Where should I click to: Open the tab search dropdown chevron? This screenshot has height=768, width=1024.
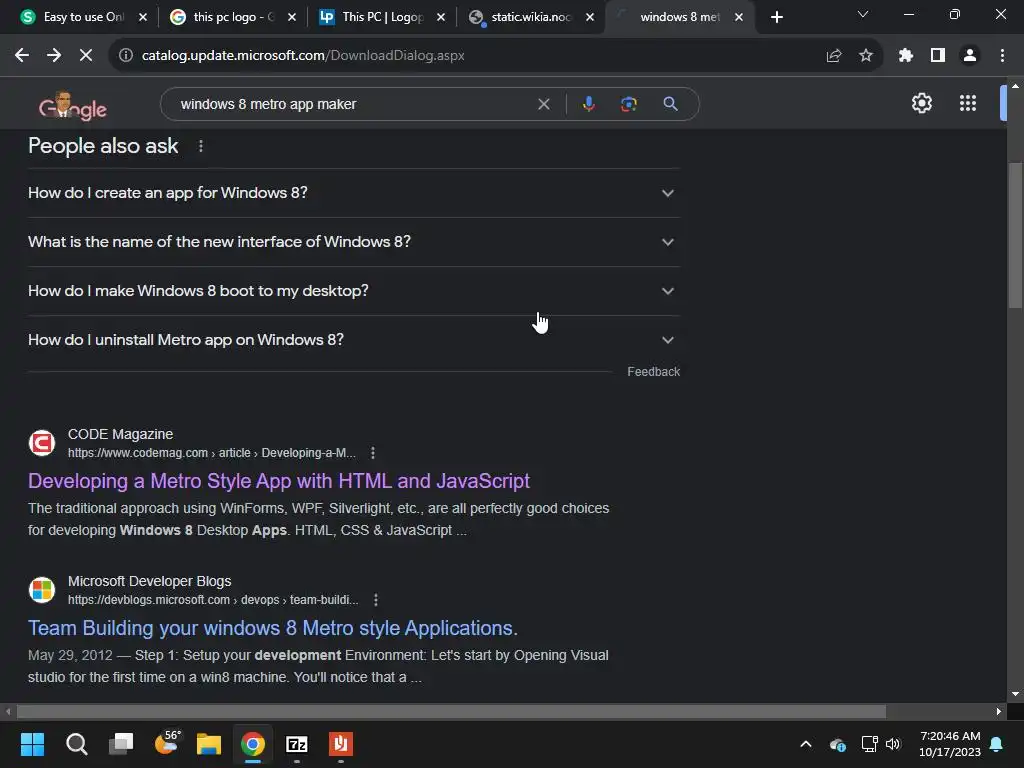(863, 14)
